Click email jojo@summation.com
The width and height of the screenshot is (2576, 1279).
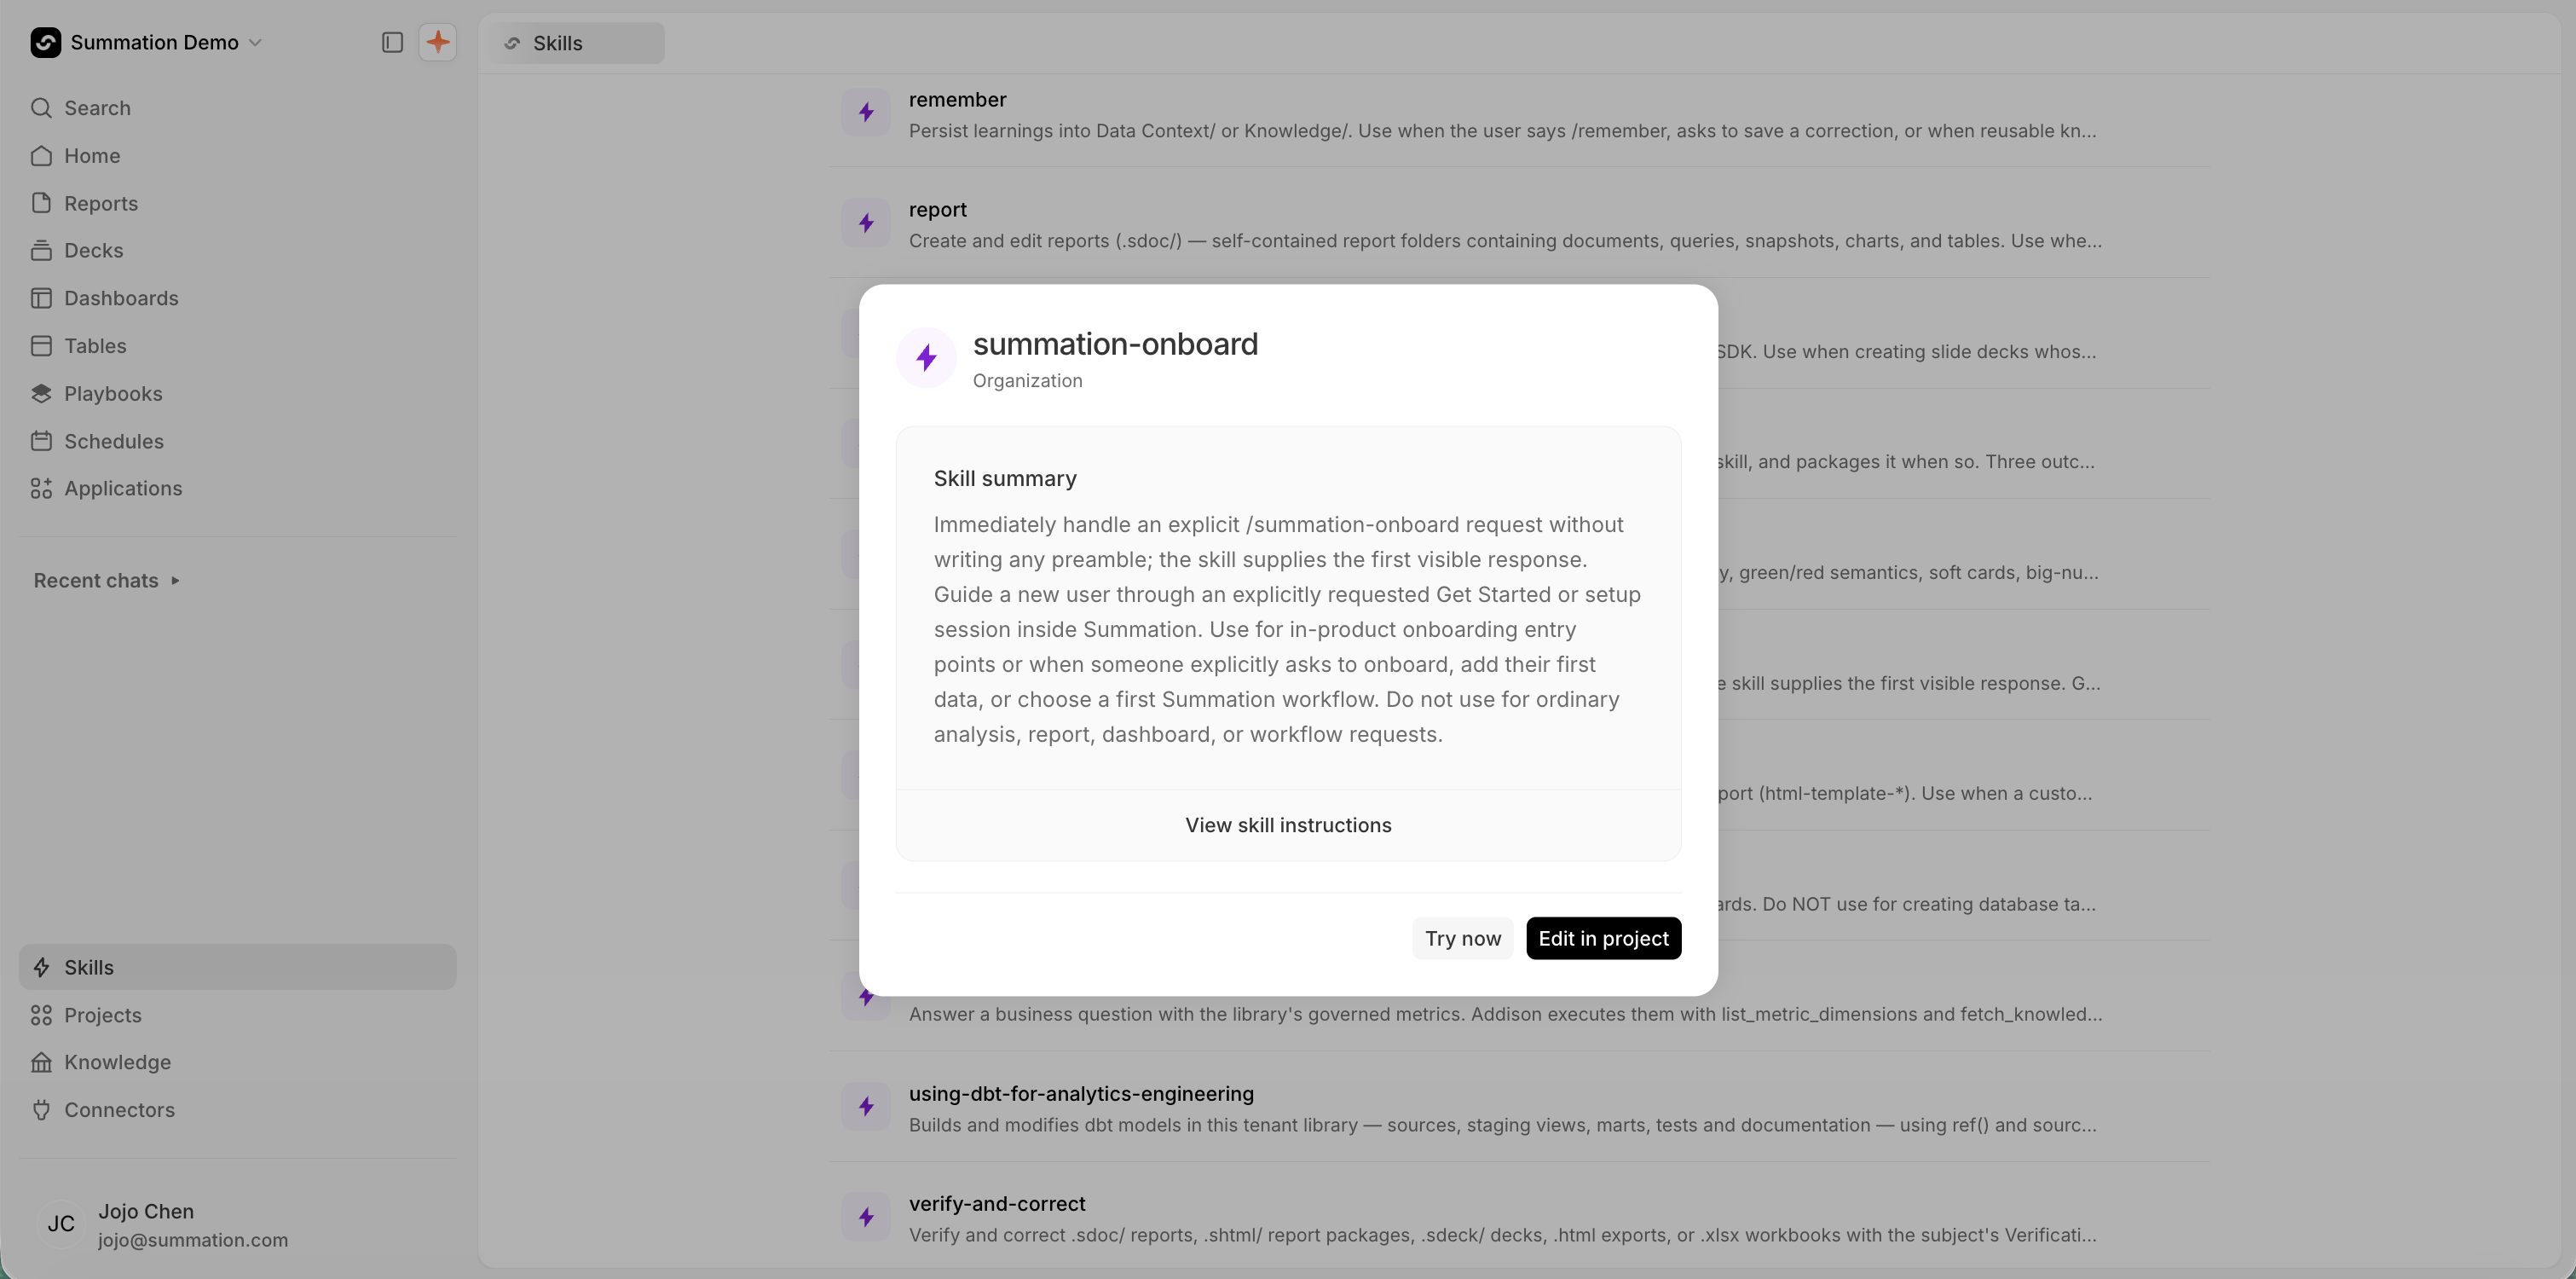click(x=193, y=1240)
